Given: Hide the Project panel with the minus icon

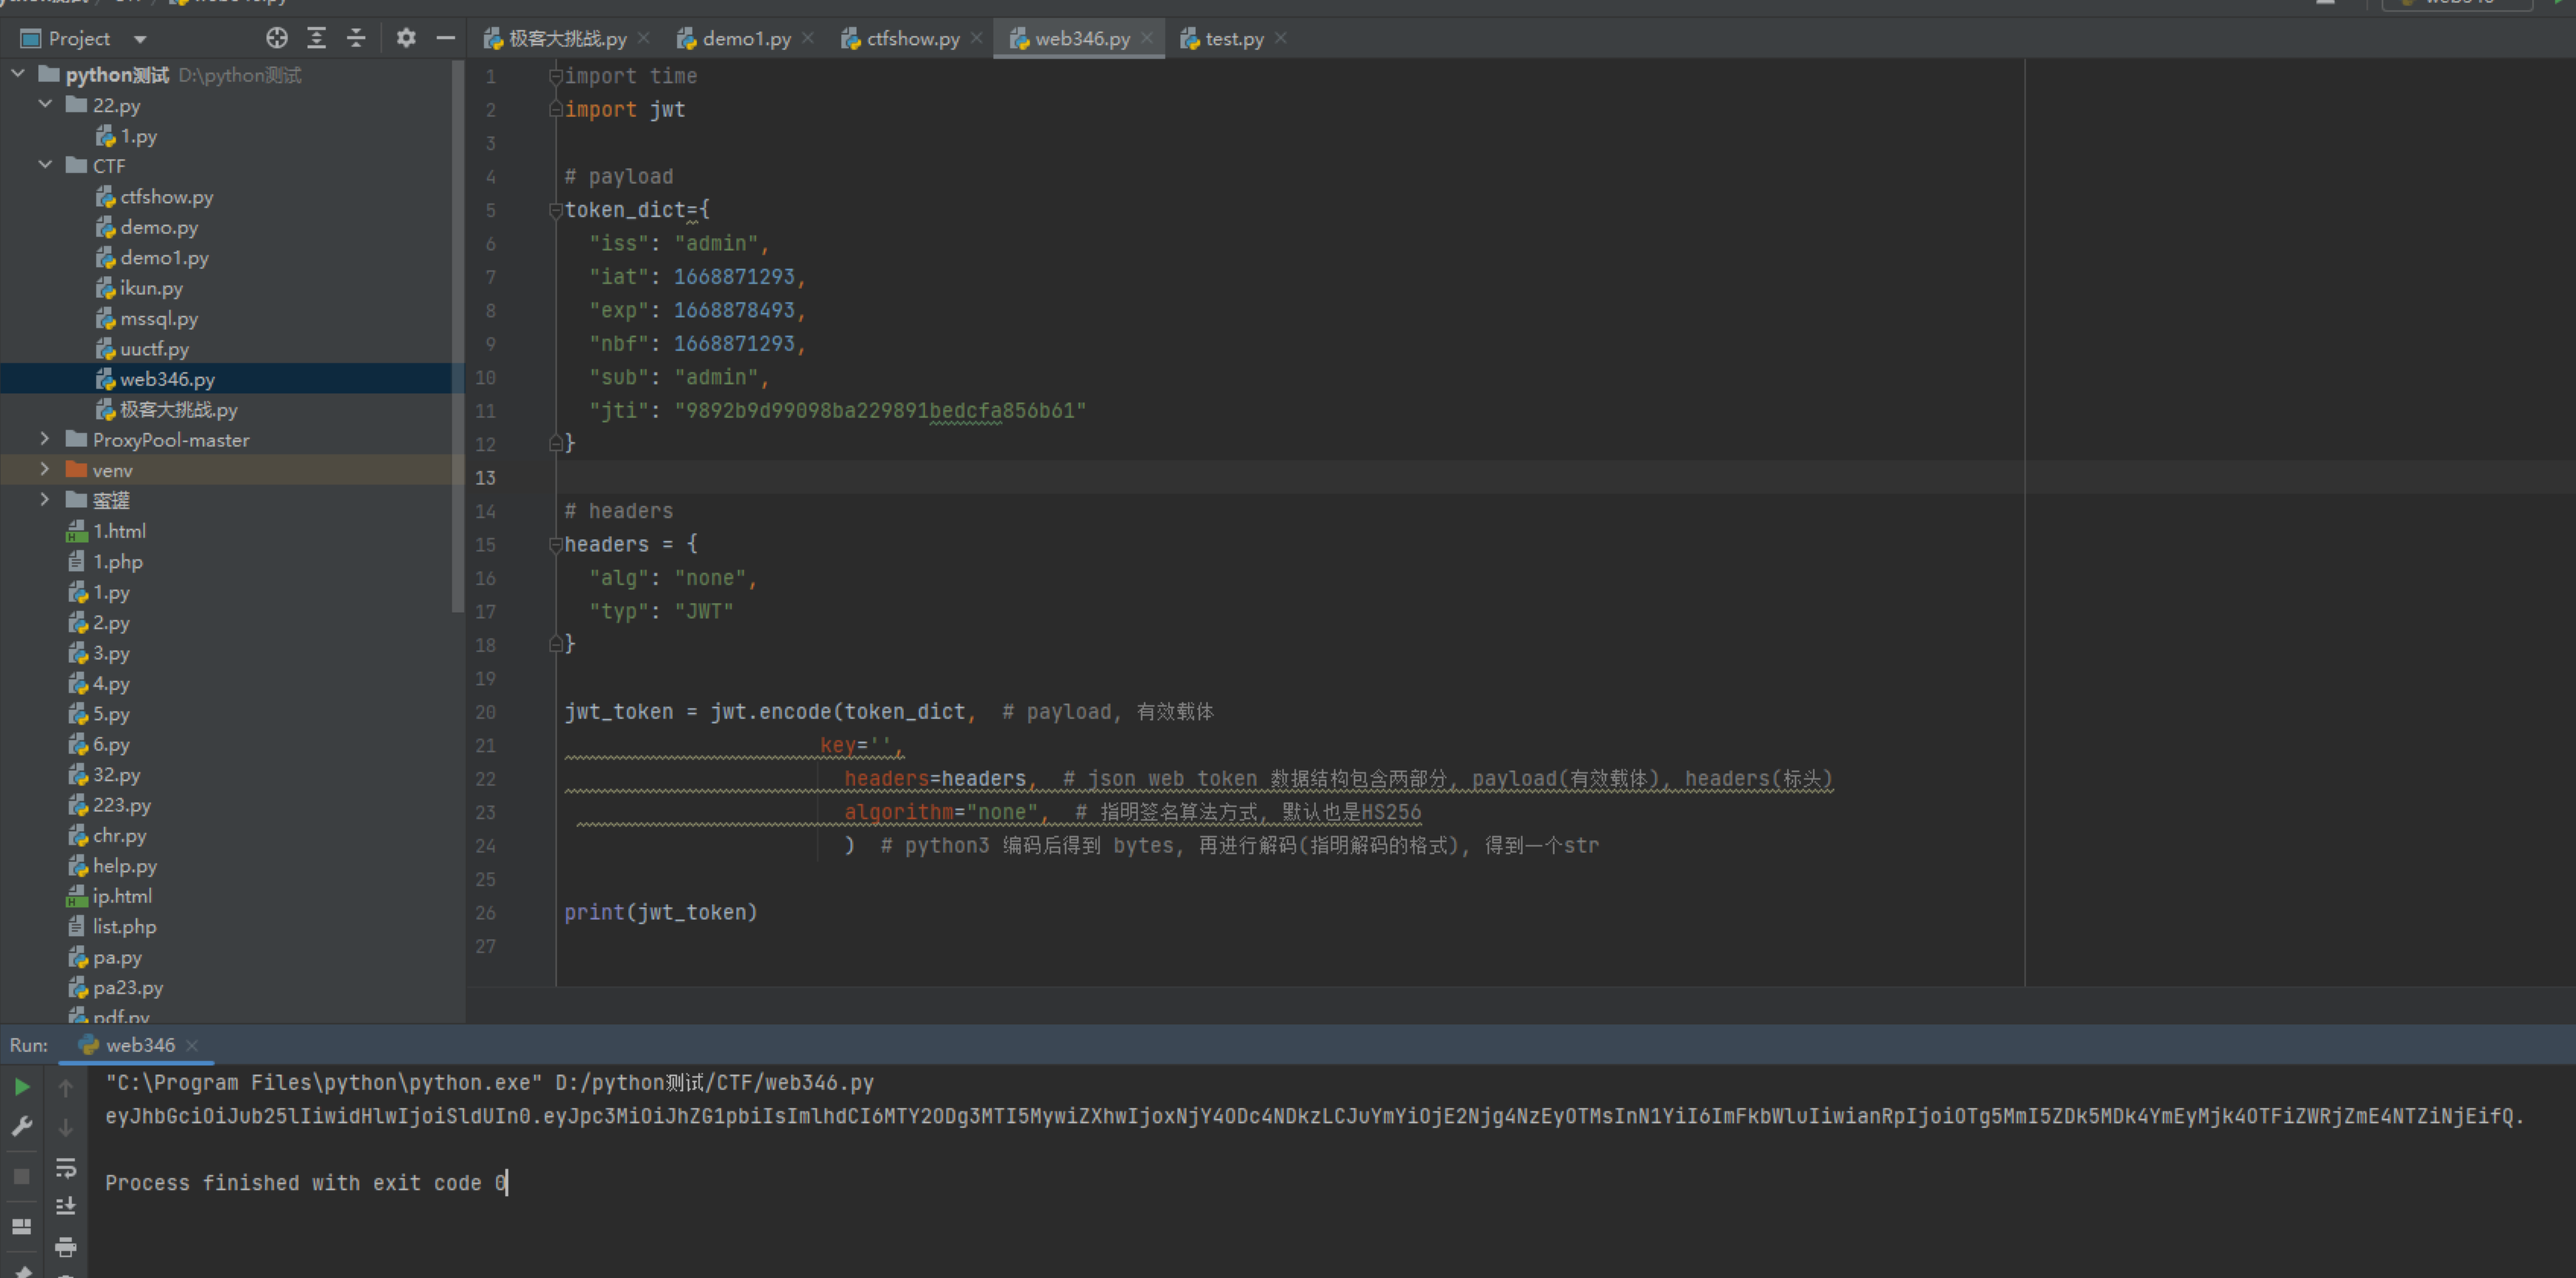Looking at the screenshot, I should point(446,38).
